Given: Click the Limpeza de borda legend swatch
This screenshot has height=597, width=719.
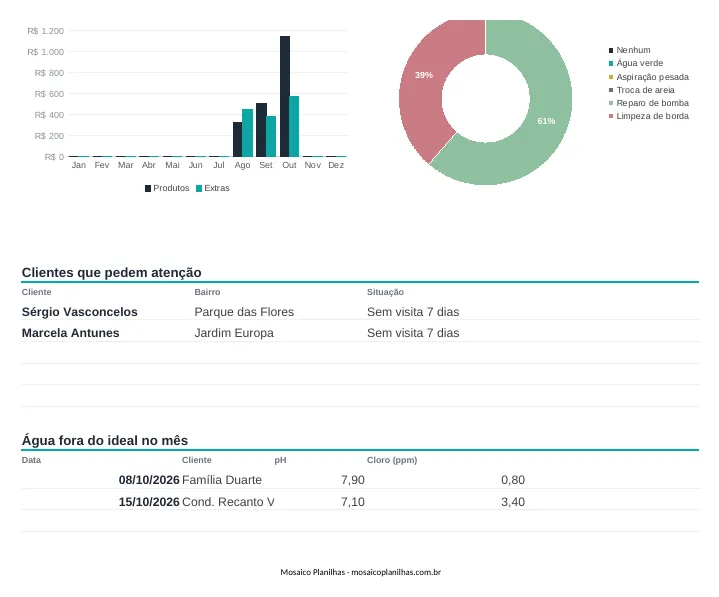Looking at the screenshot, I should tap(611, 116).
